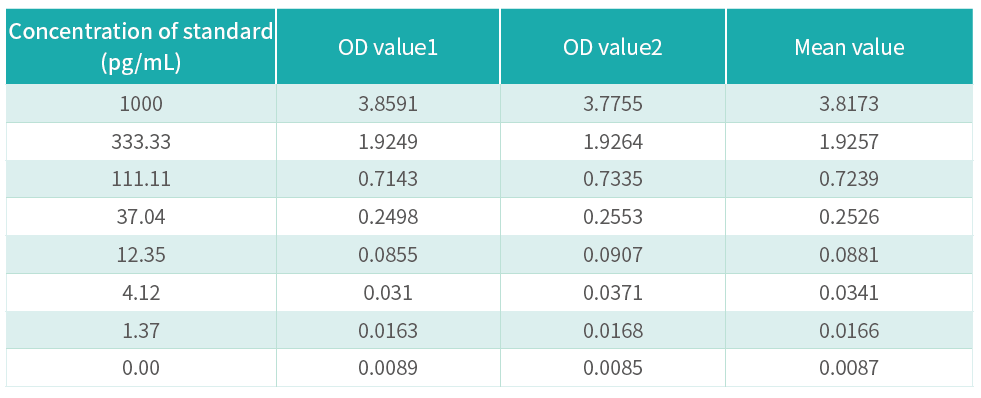Select the 0.0087 mean value cell
981x398 pixels.
[850, 367]
